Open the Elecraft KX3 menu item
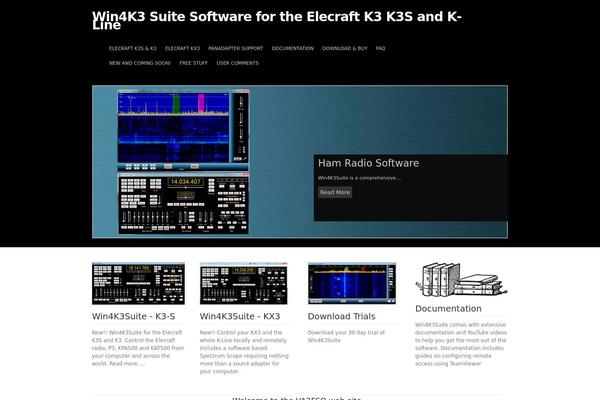600x400 pixels. (x=183, y=49)
